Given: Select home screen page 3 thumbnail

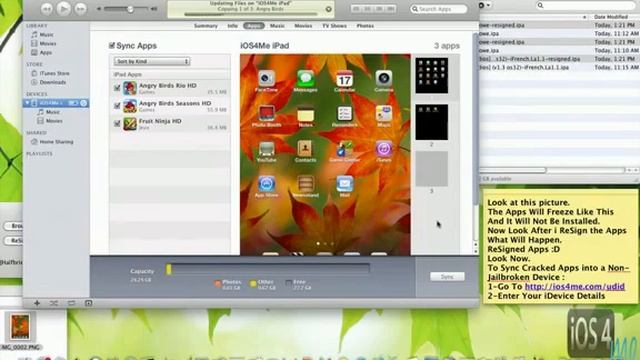Looking at the screenshot, I should (431, 169).
